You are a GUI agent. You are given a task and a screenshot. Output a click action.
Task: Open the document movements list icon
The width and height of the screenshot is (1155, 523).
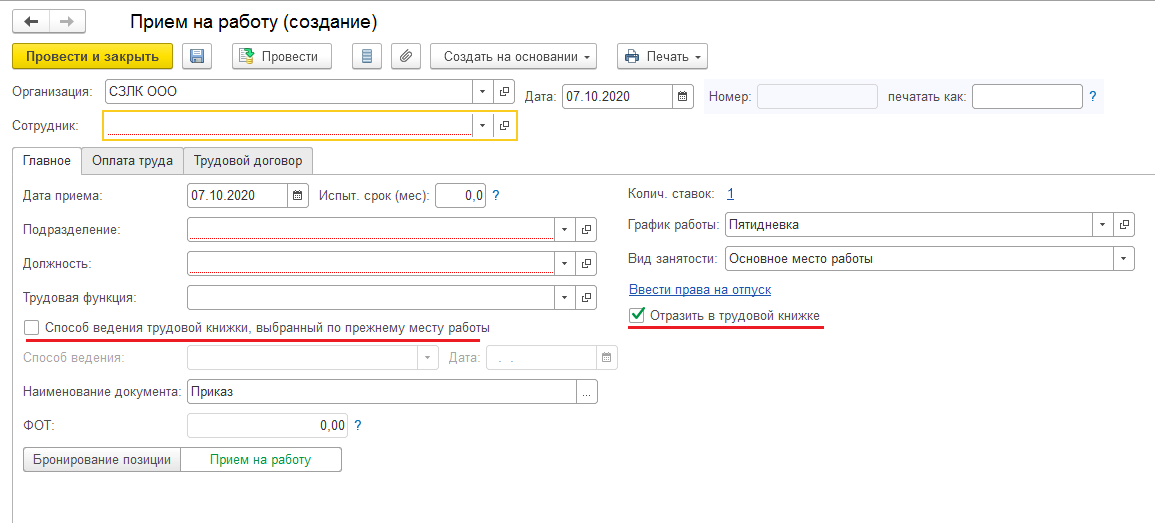coord(367,57)
